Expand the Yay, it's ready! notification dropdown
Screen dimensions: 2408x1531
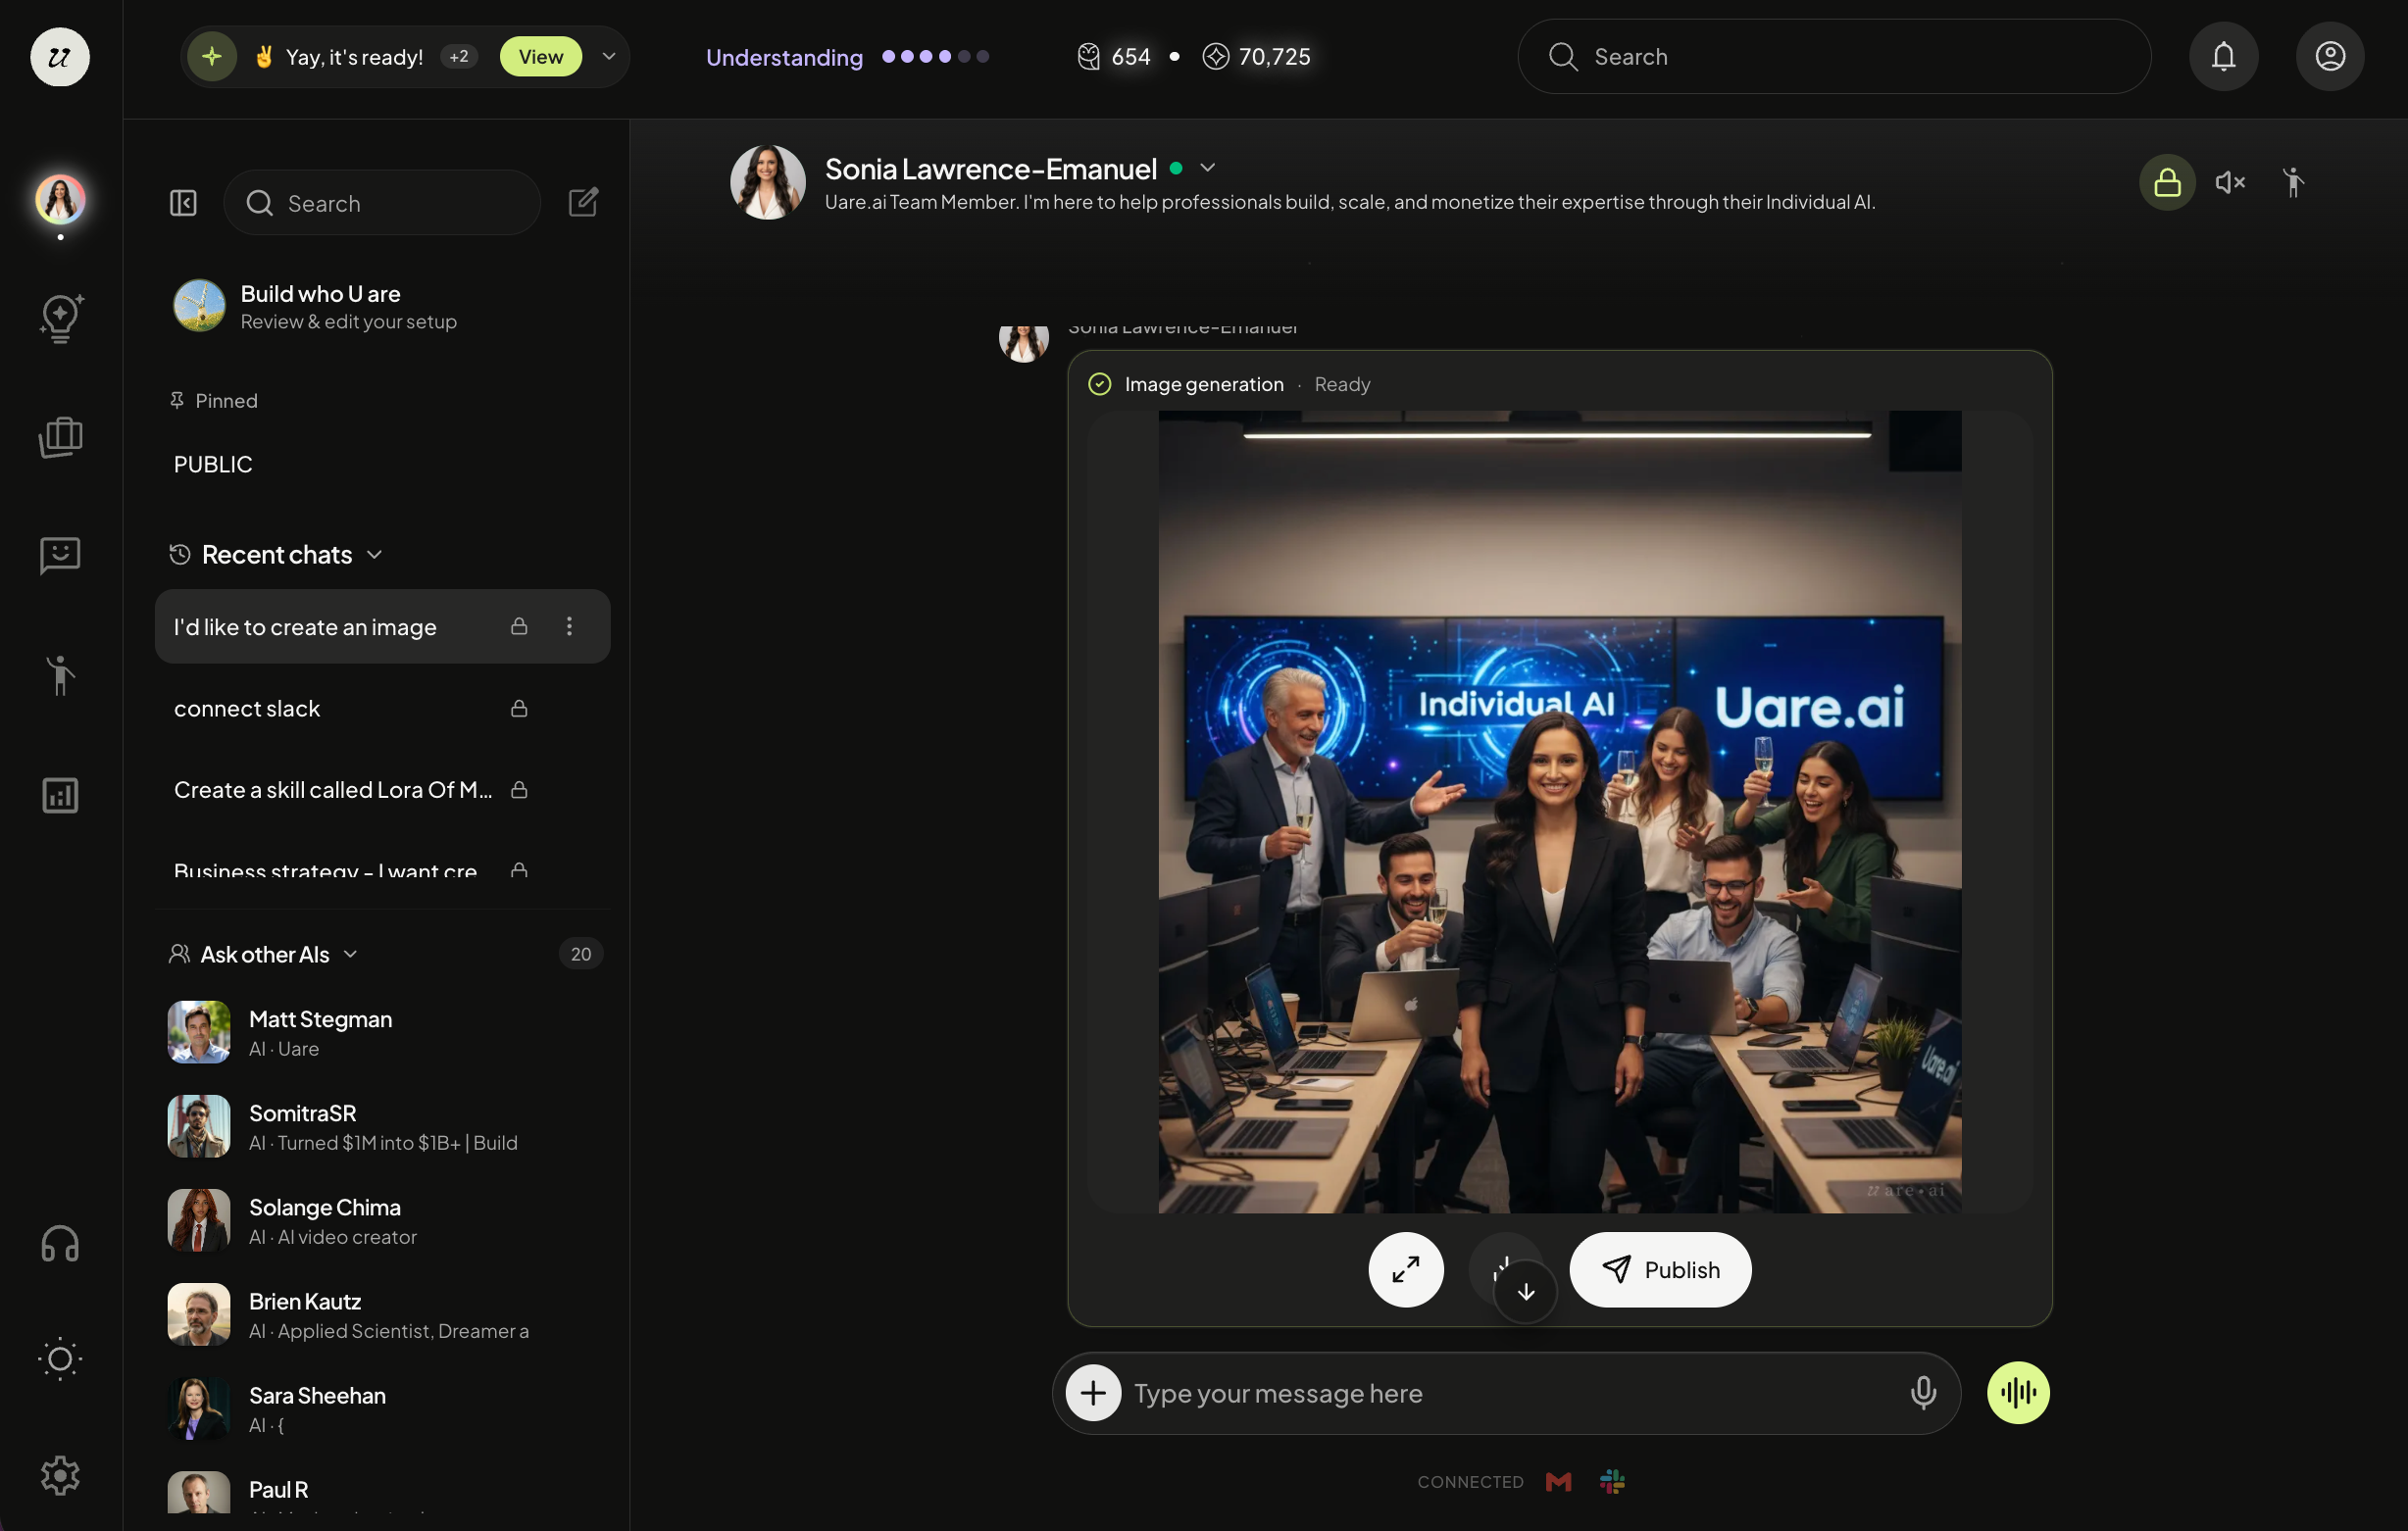tap(608, 57)
